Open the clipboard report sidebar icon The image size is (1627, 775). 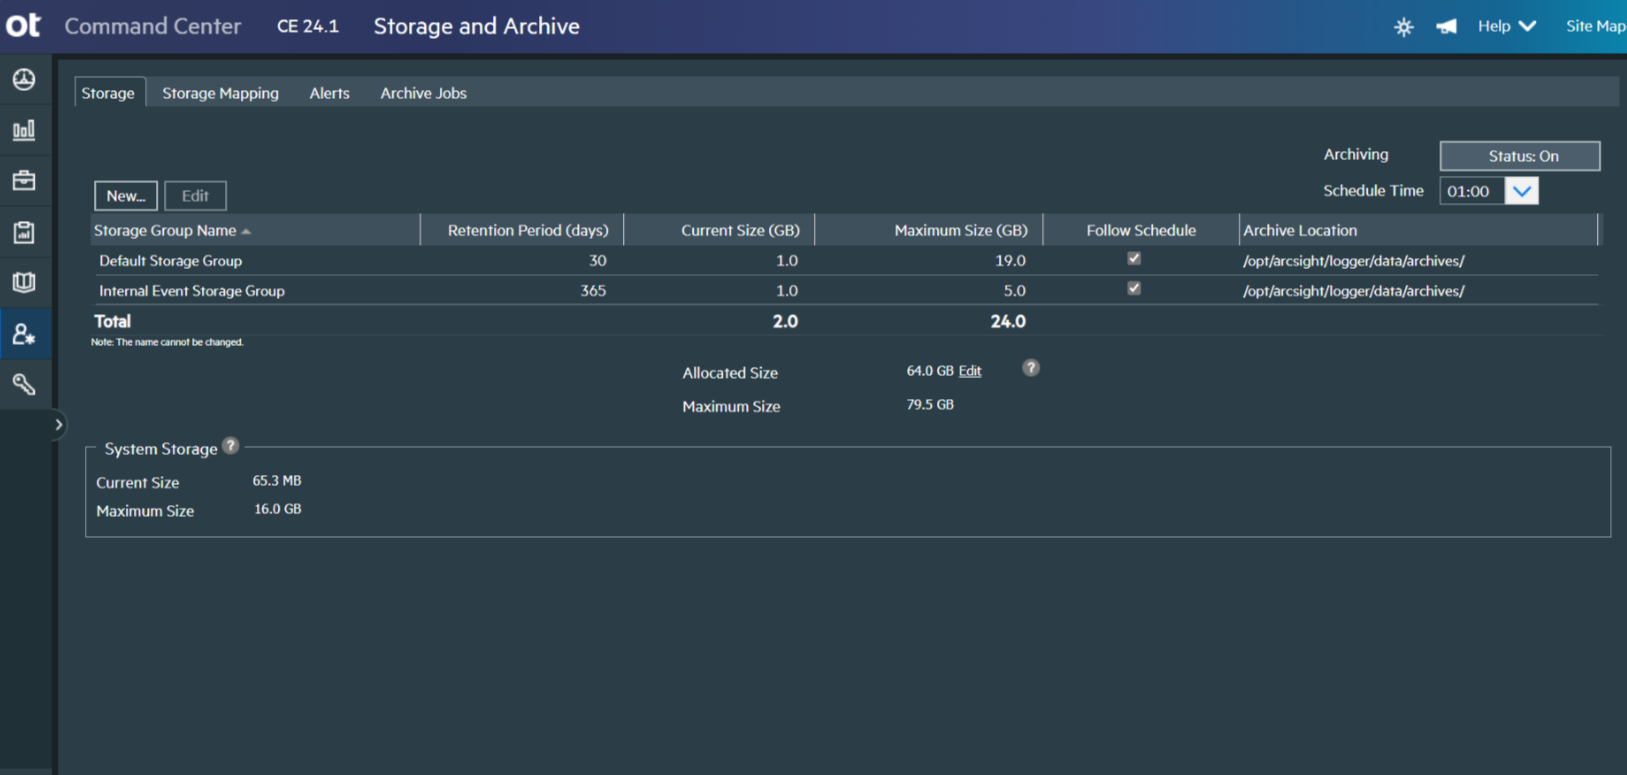(x=24, y=232)
